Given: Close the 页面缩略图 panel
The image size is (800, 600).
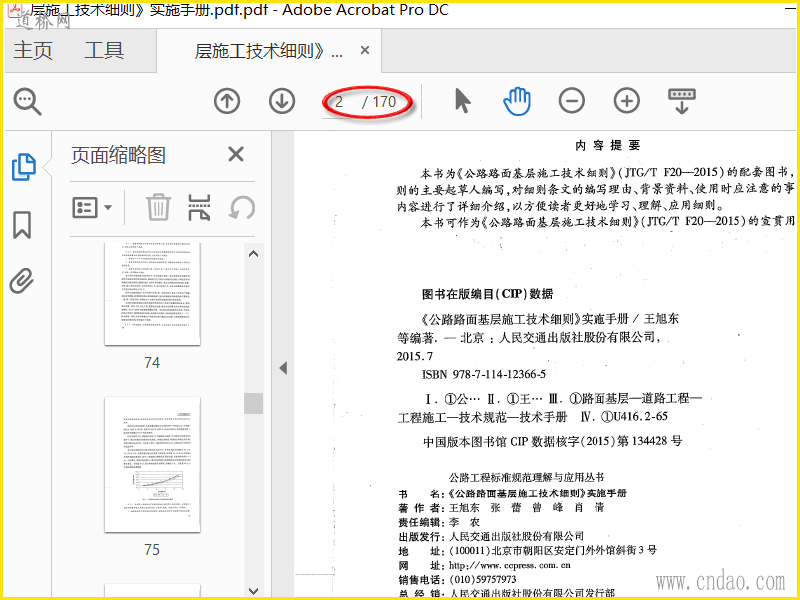Looking at the screenshot, I should click(x=236, y=154).
